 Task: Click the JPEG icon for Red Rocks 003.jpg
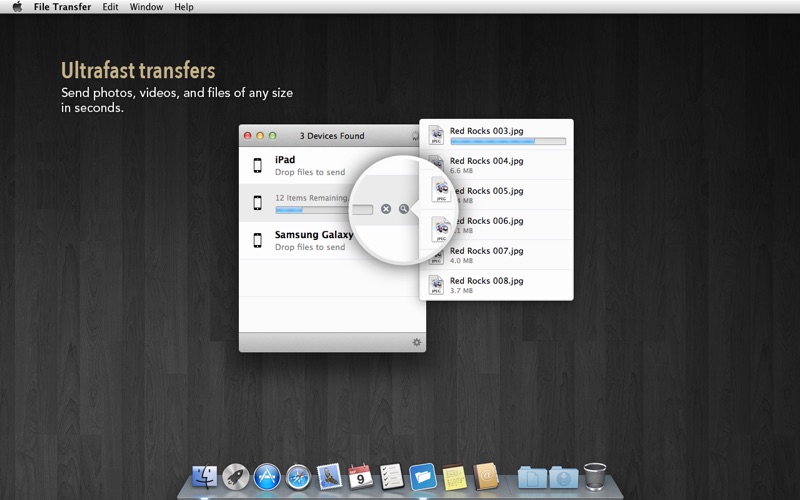(x=436, y=135)
